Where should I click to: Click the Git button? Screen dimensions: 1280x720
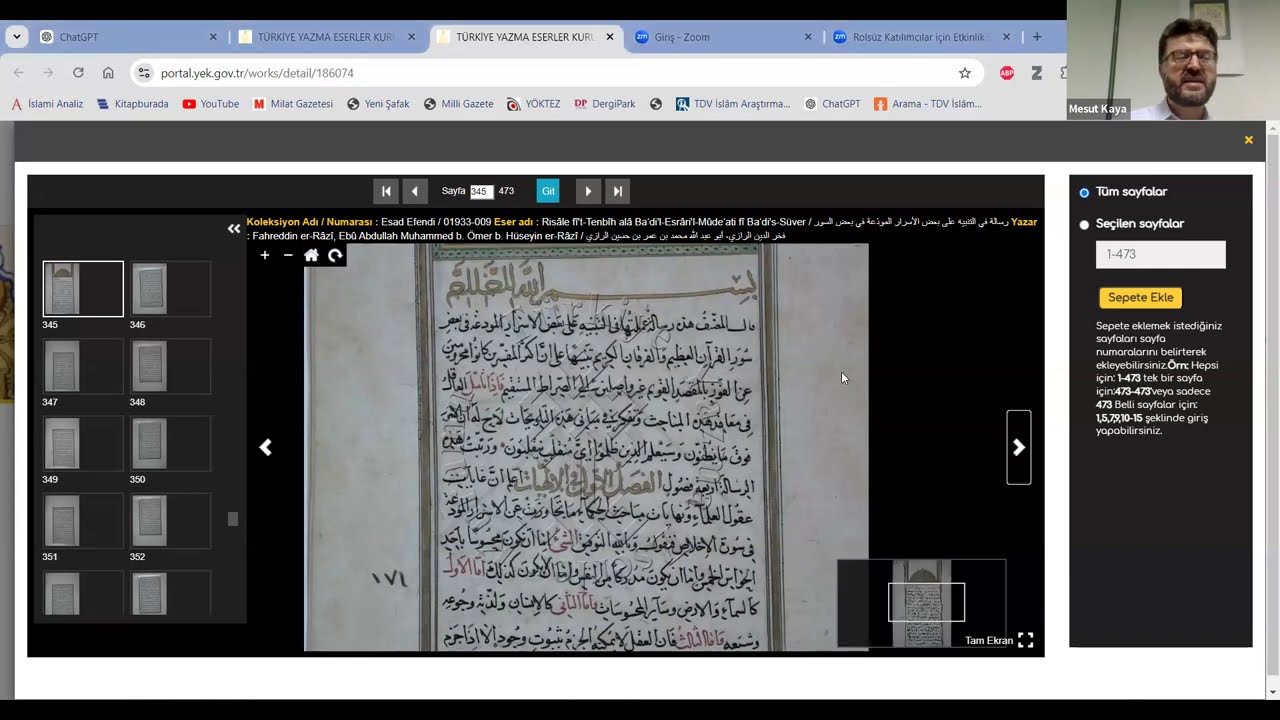[548, 191]
